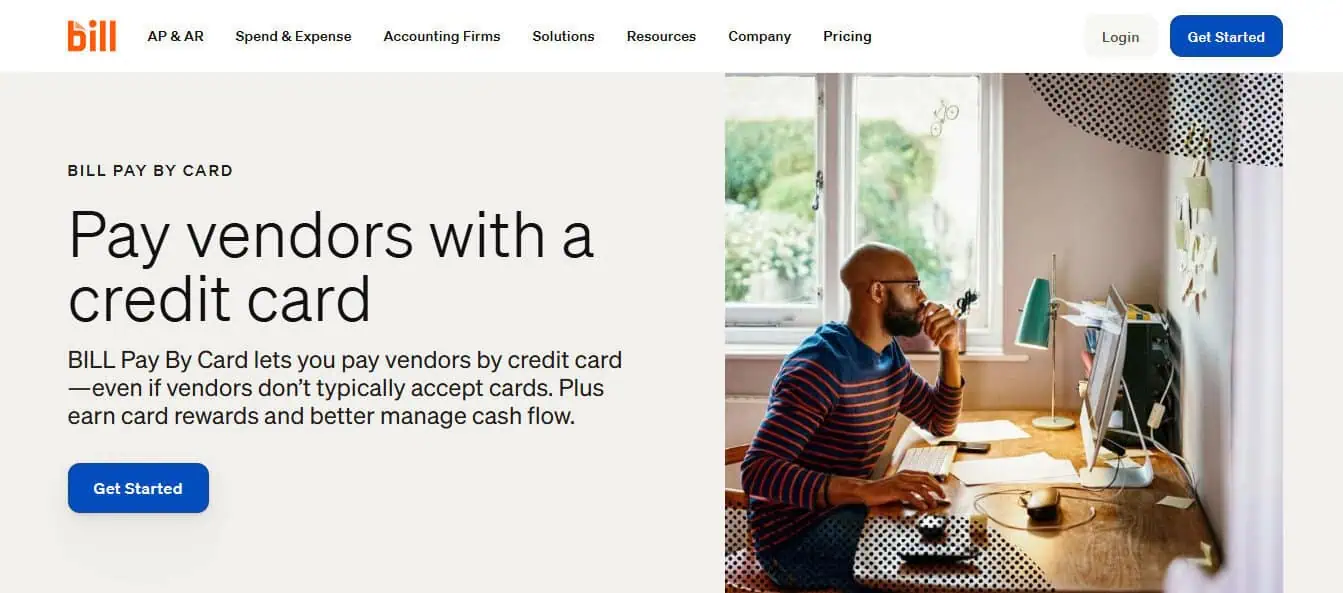
Task: Open the AP & AR menu
Action: click(175, 36)
